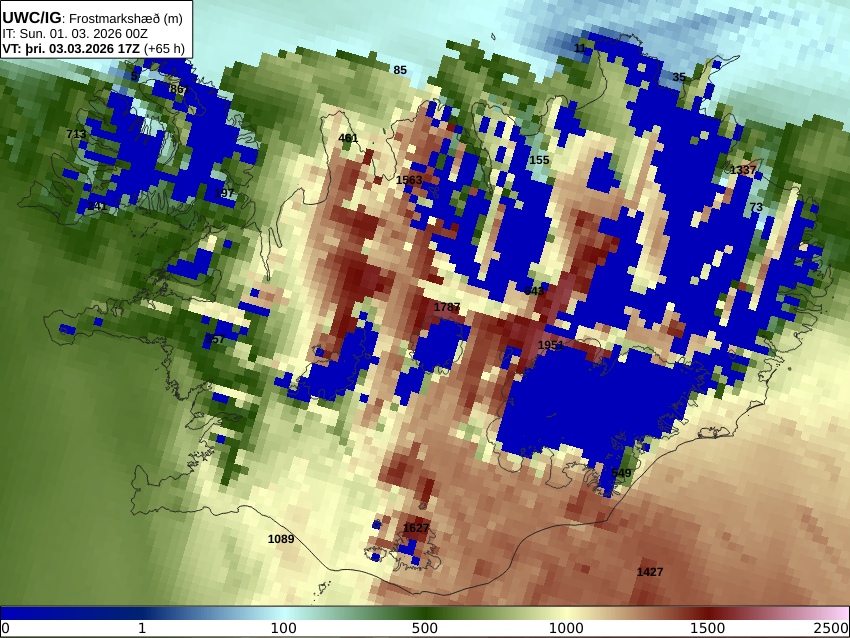Click the 100 label on the color scale
This screenshot has height=638, width=850.
[284, 629]
